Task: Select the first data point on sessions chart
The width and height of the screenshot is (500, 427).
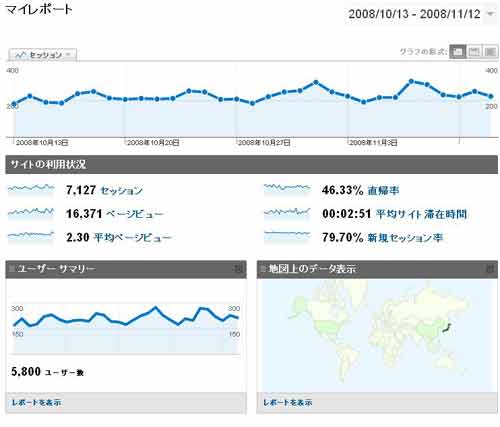Action: [x=14, y=104]
